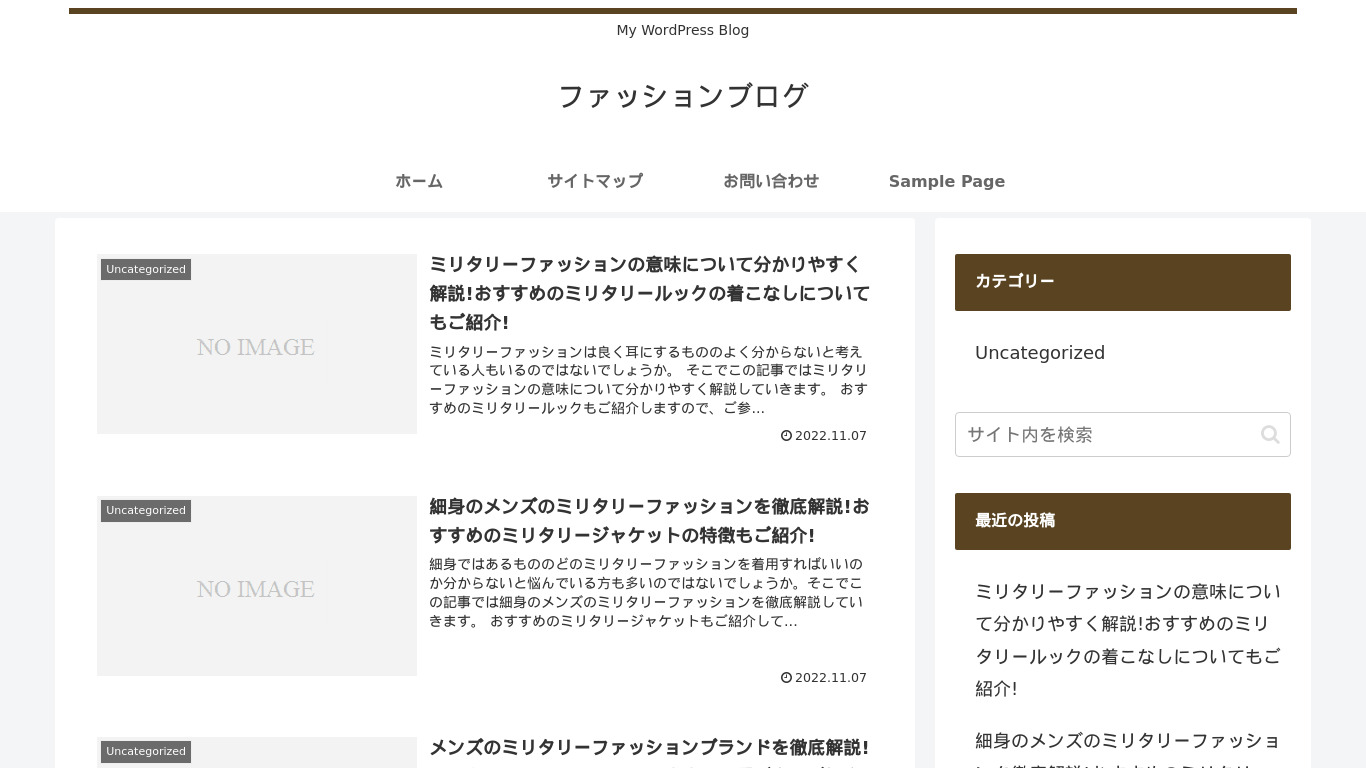1366x768 pixels.
Task: Select Uncategorized in カテゴリー sidebar
Action: coord(1039,353)
